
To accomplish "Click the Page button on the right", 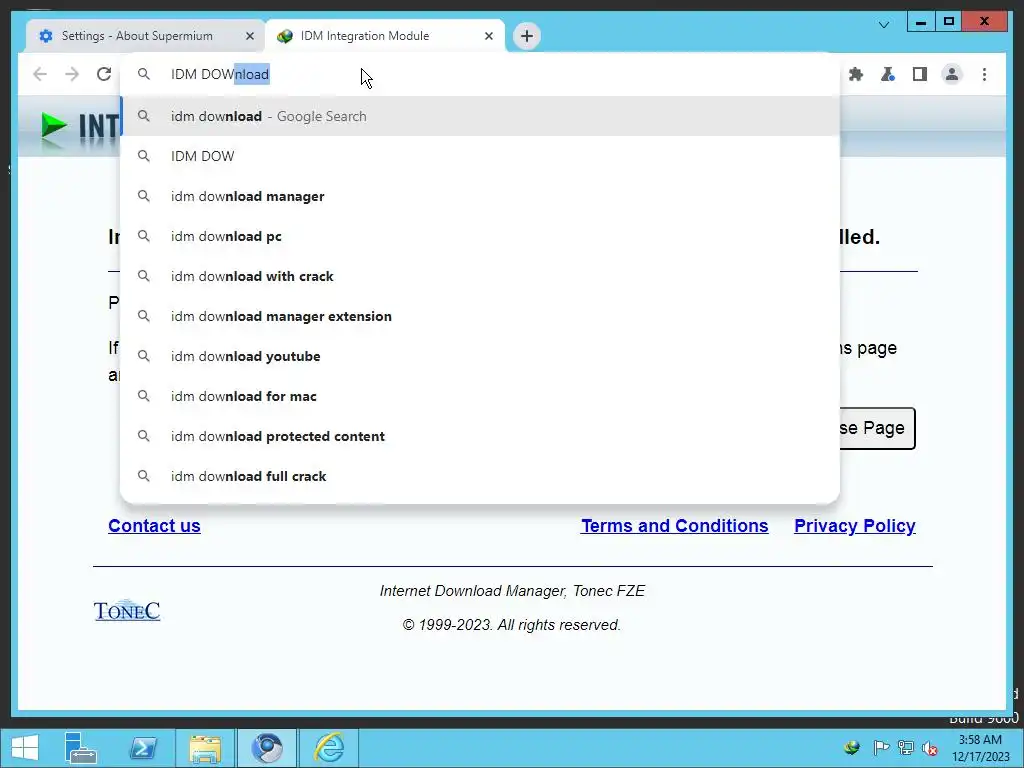I will tap(877, 428).
